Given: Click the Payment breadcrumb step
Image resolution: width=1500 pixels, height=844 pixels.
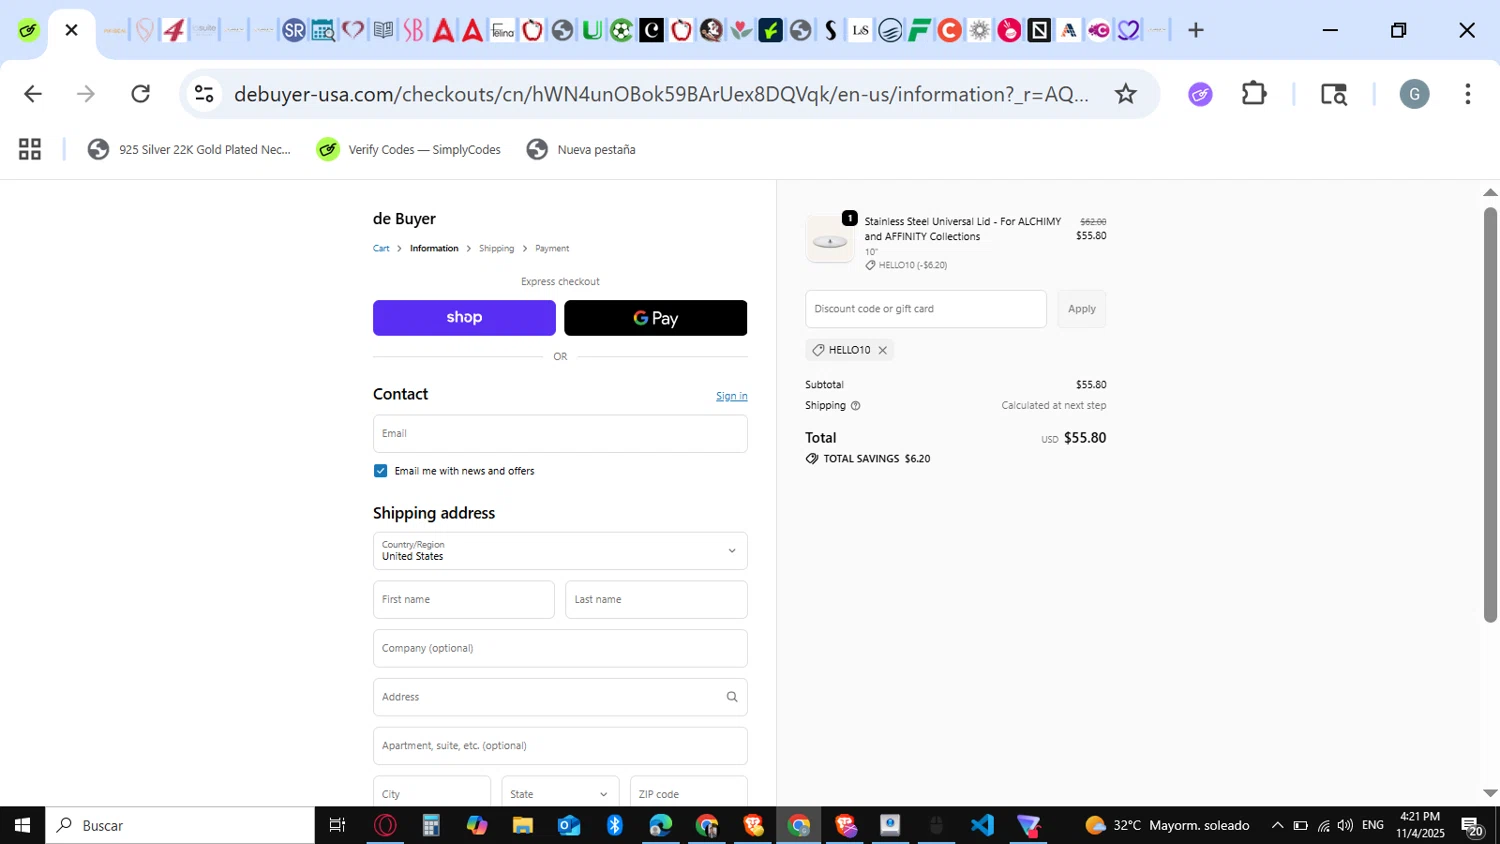Looking at the screenshot, I should [x=552, y=248].
